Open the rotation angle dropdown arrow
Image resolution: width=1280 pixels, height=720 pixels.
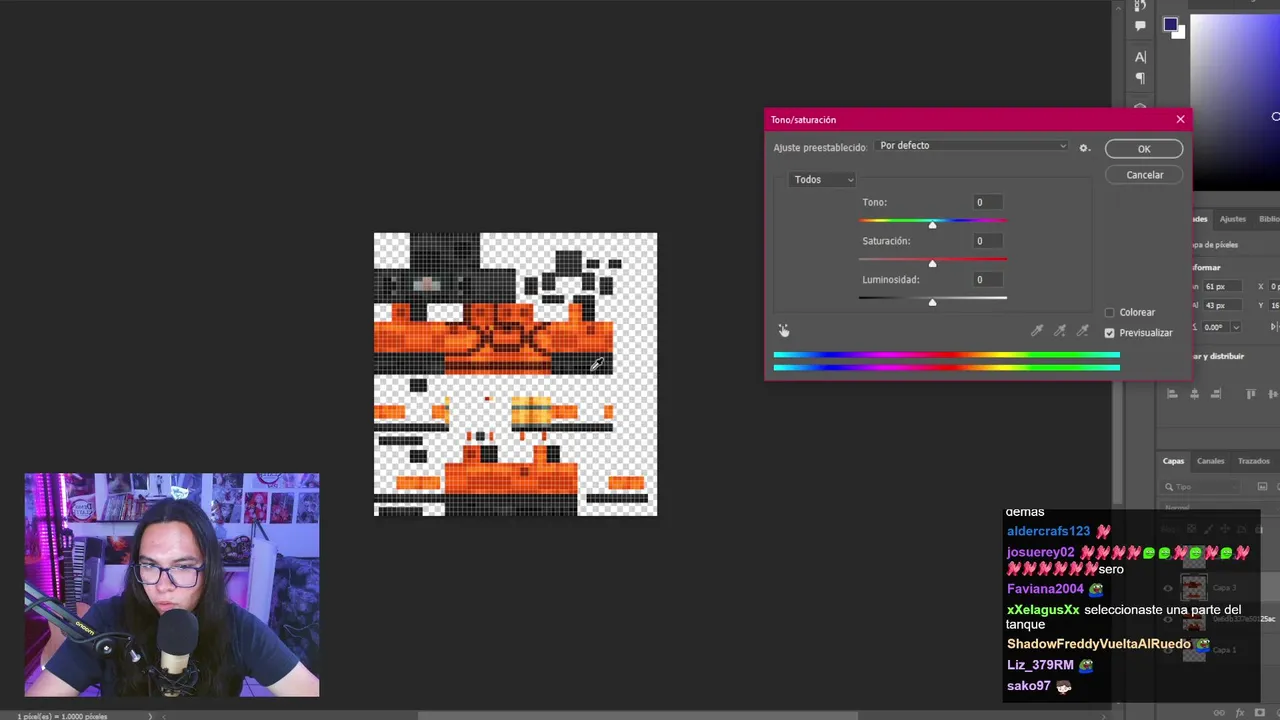point(1236,327)
